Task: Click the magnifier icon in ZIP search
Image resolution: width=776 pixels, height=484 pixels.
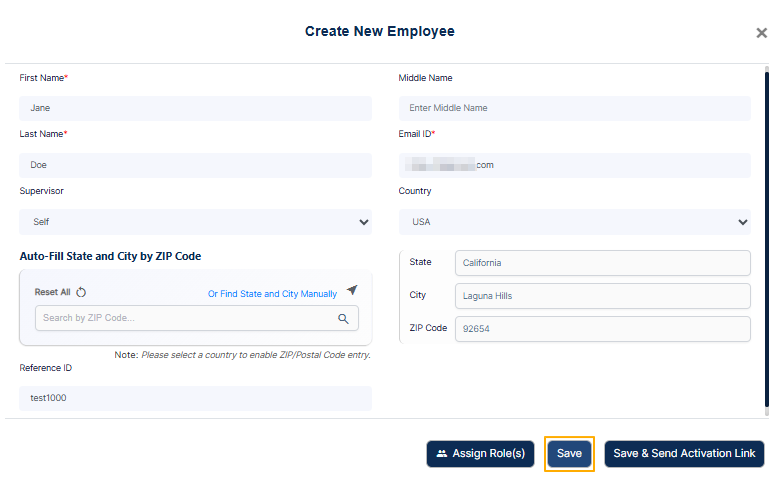Action: 343,319
